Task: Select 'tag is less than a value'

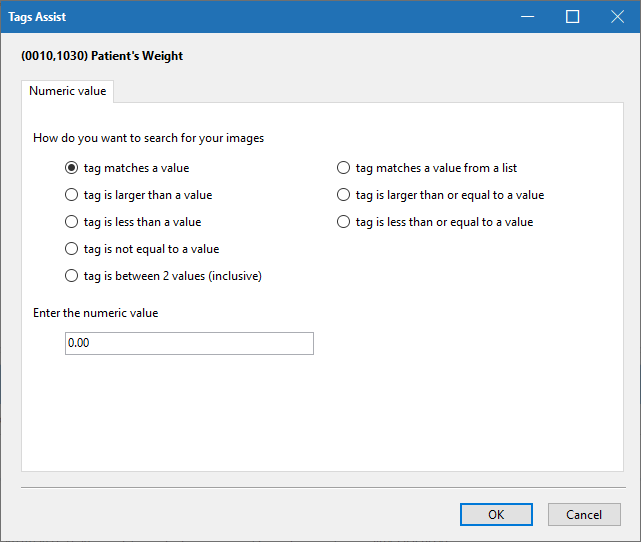Action: (x=72, y=222)
